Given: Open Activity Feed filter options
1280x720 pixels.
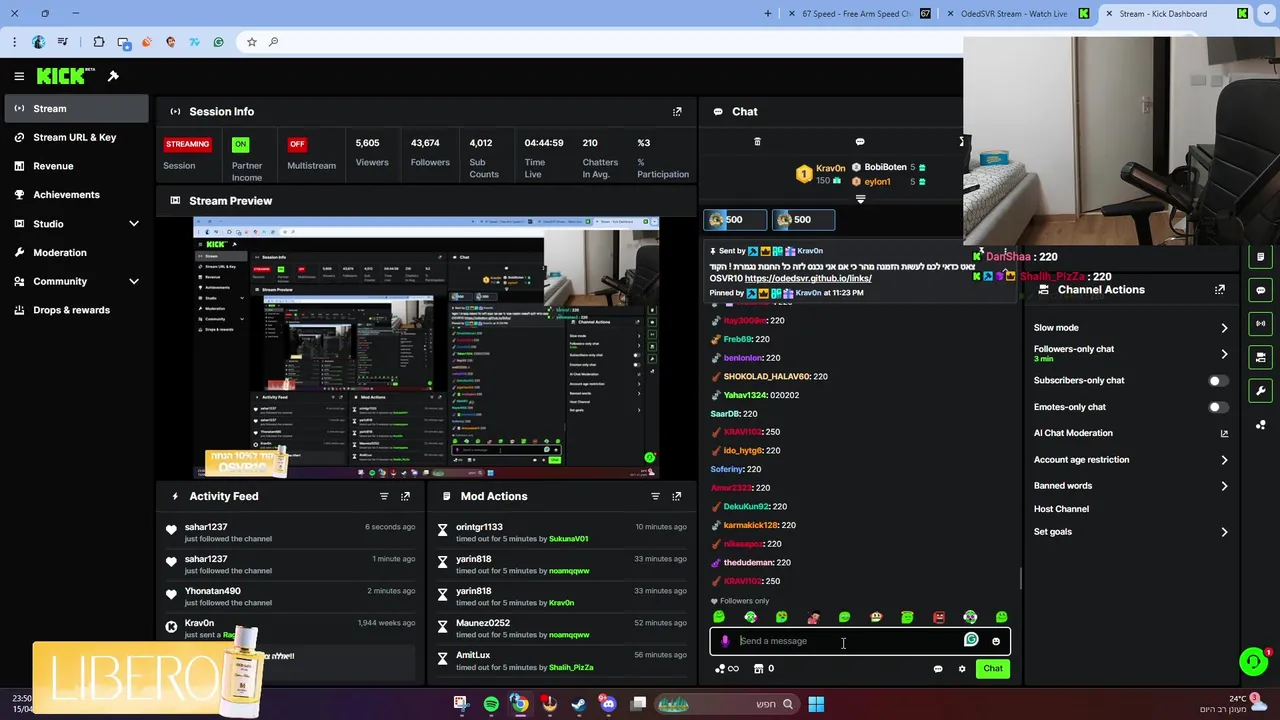Looking at the screenshot, I should (x=384, y=496).
